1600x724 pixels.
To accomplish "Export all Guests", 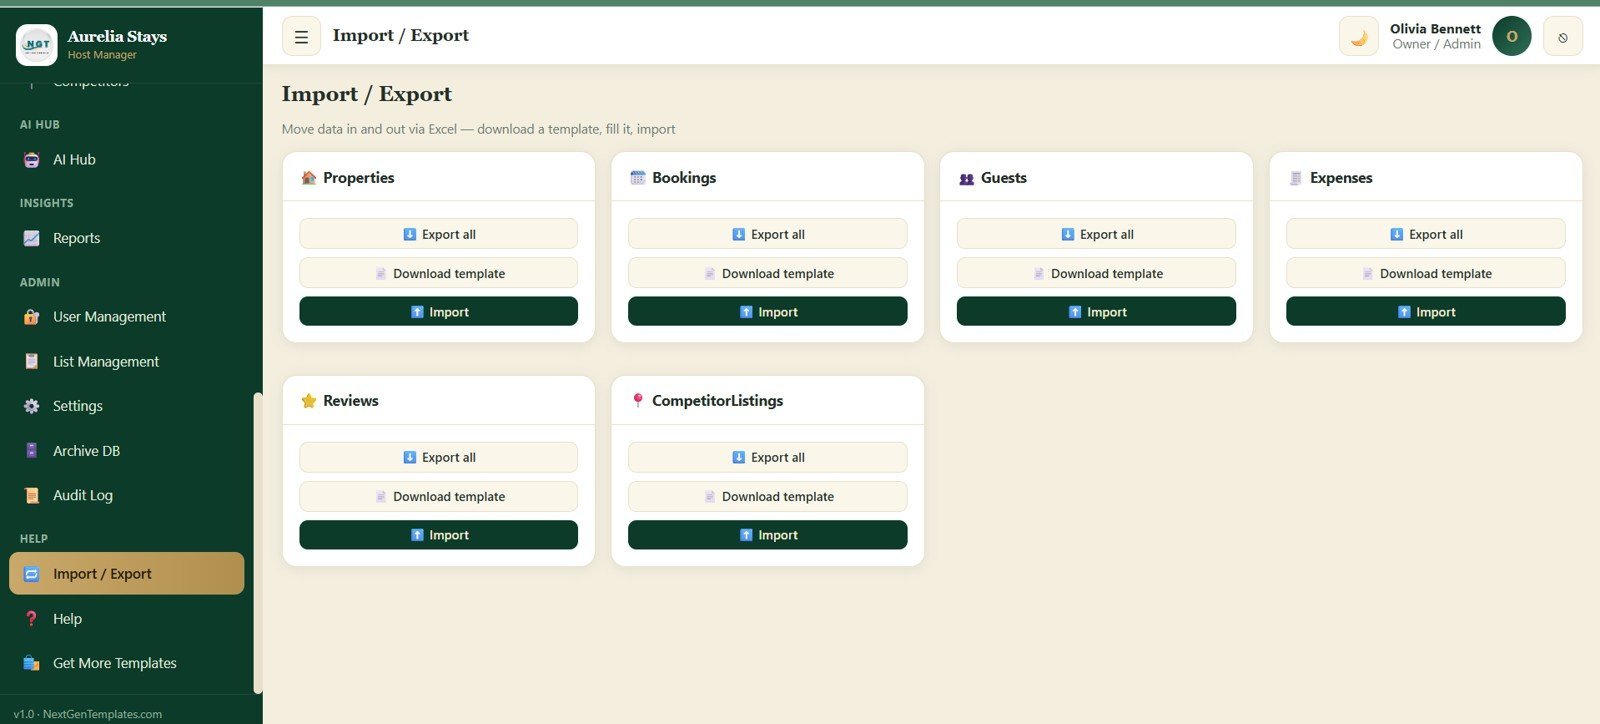I will tap(1096, 234).
